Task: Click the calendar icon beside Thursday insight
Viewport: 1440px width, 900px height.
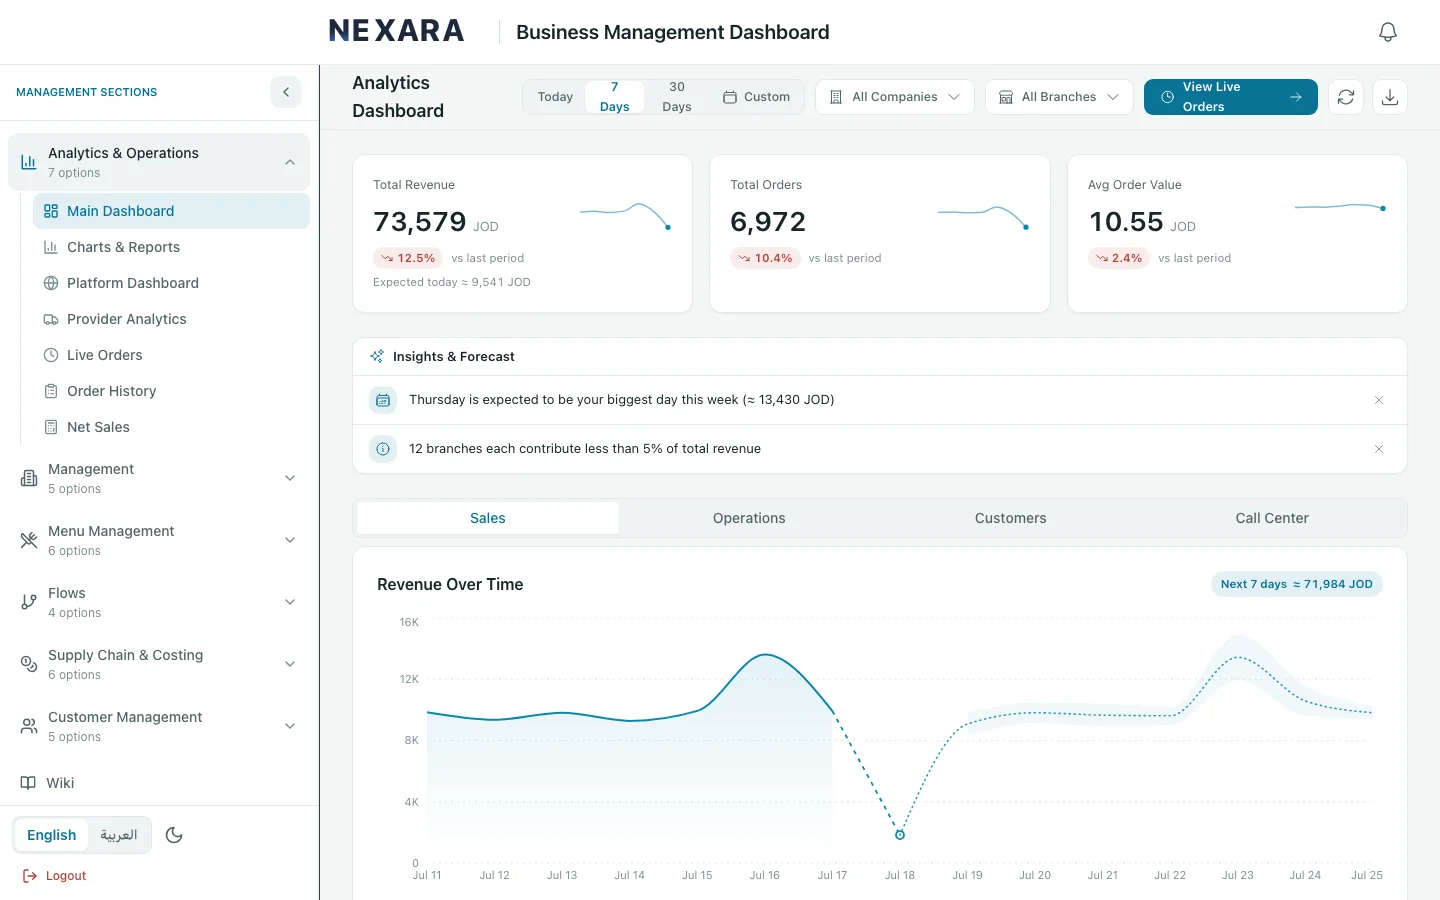Action: (x=383, y=400)
